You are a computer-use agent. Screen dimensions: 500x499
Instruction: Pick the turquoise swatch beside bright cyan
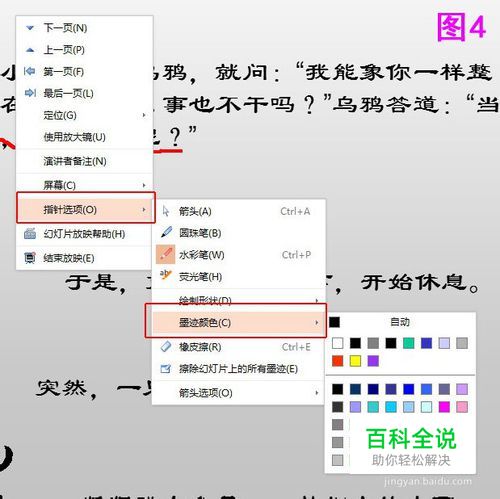point(373,407)
